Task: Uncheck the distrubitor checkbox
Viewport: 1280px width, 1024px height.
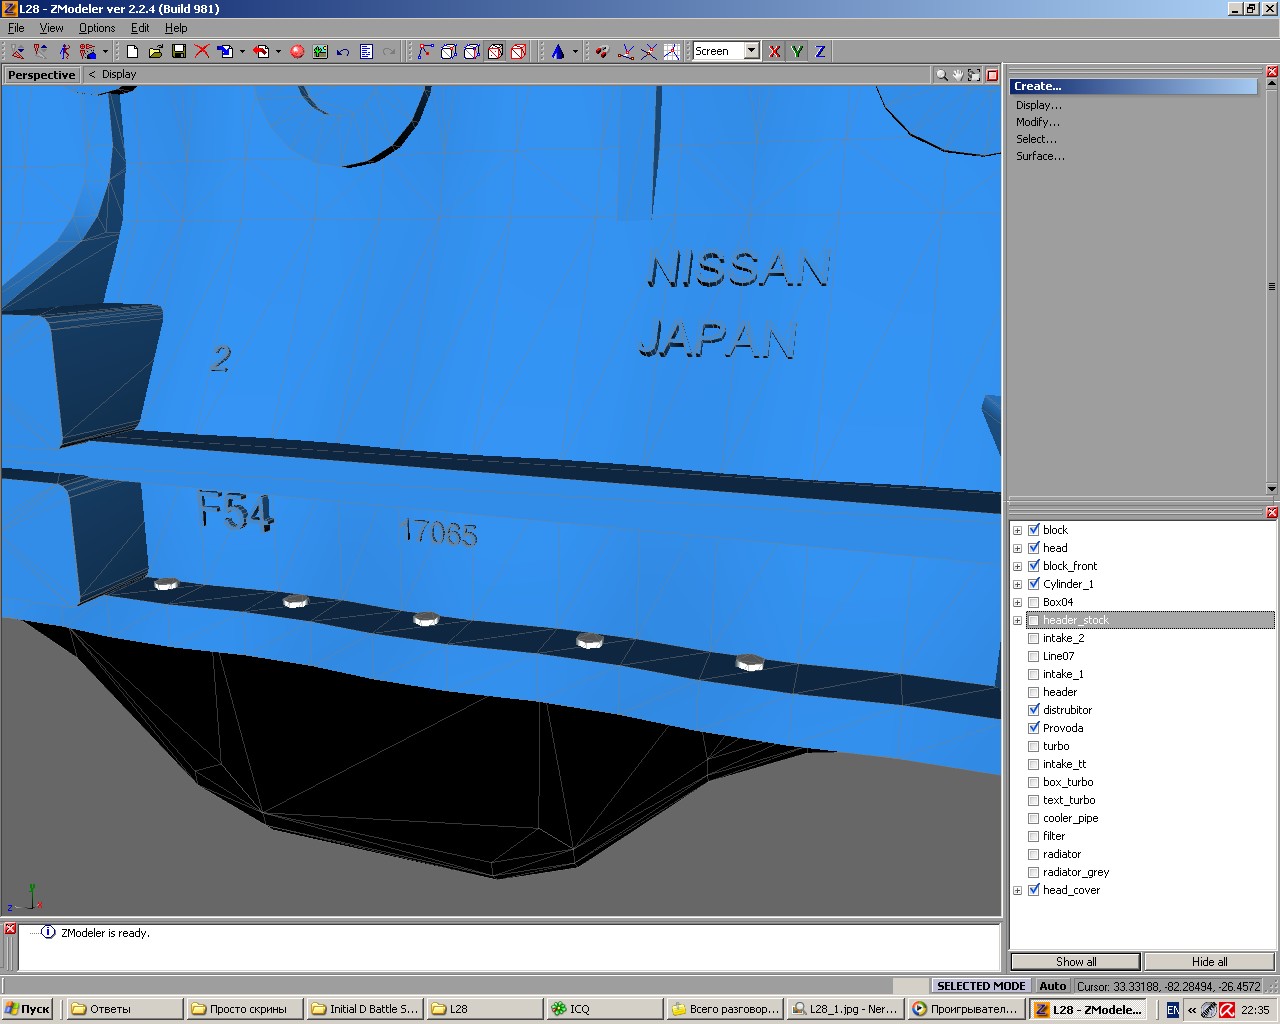Action: 1034,710
